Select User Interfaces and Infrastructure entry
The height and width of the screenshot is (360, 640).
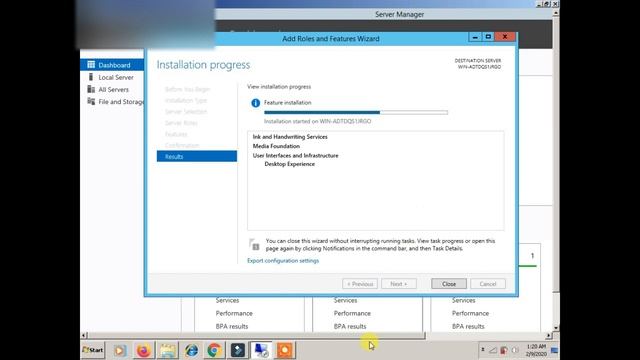[x=295, y=156]
